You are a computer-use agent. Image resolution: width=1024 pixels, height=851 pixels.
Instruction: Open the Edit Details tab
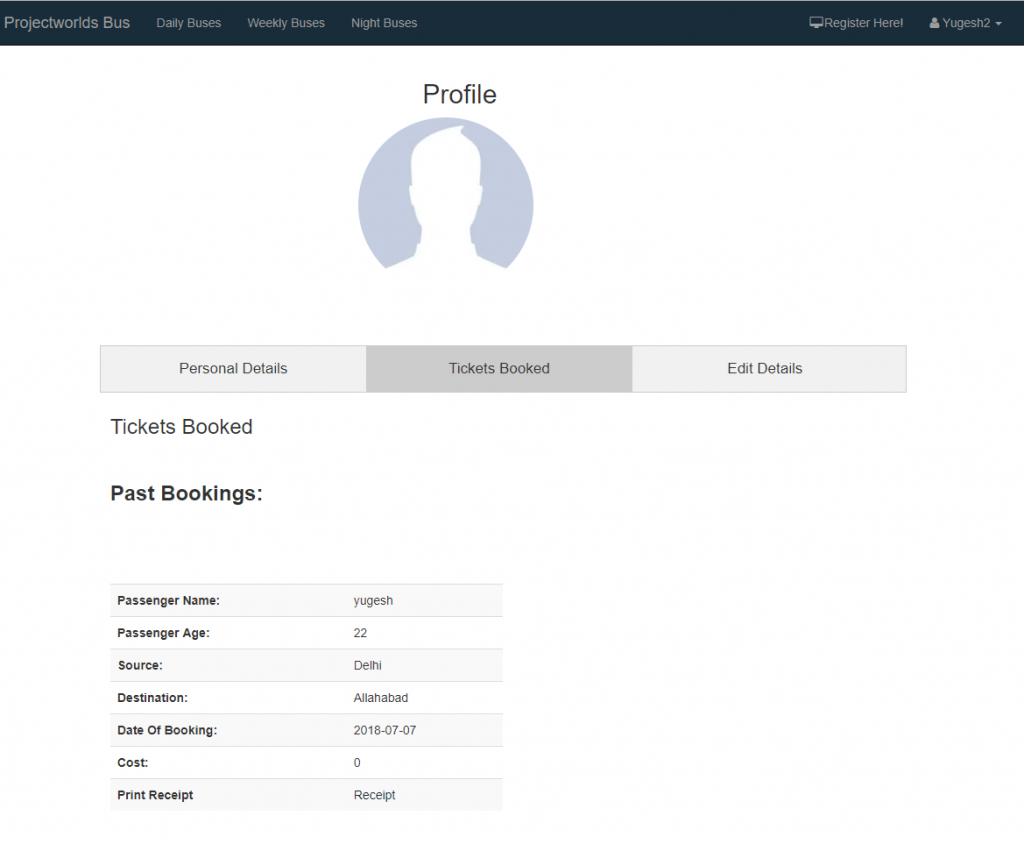(764, 368)
